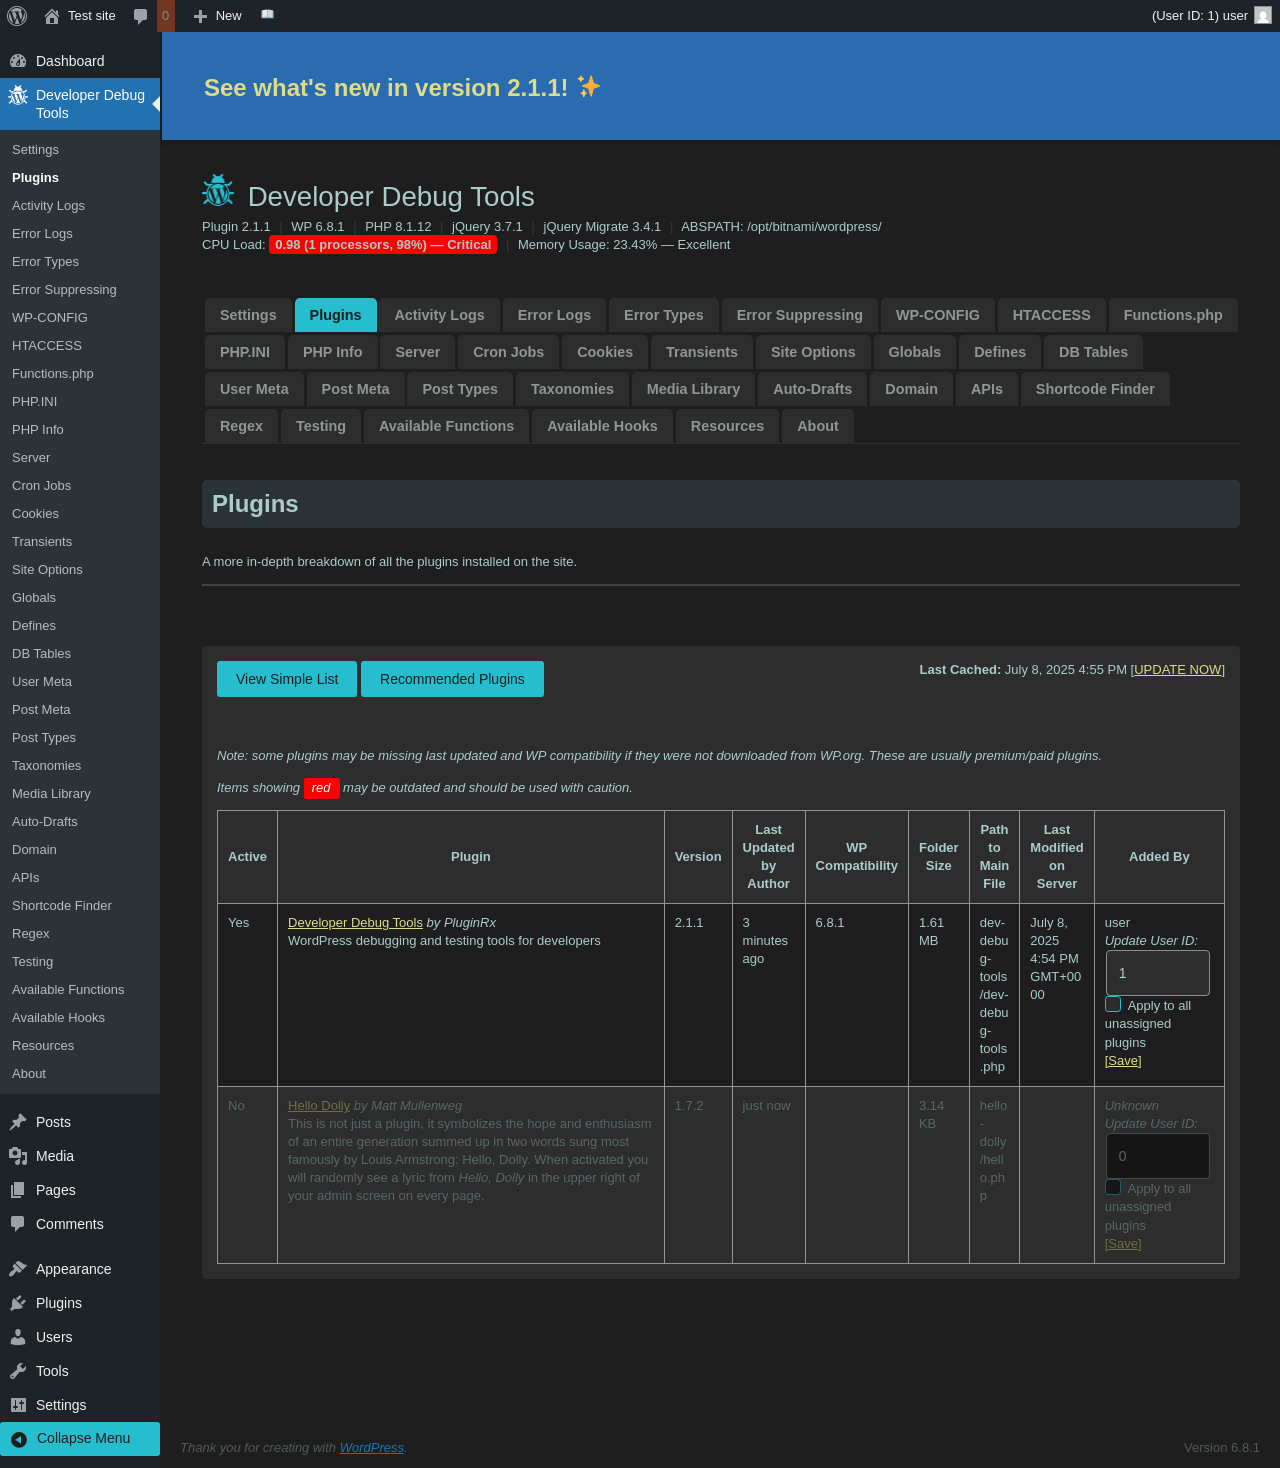Click the UPDATE NOW cache link

click(x=1177, y=670)
